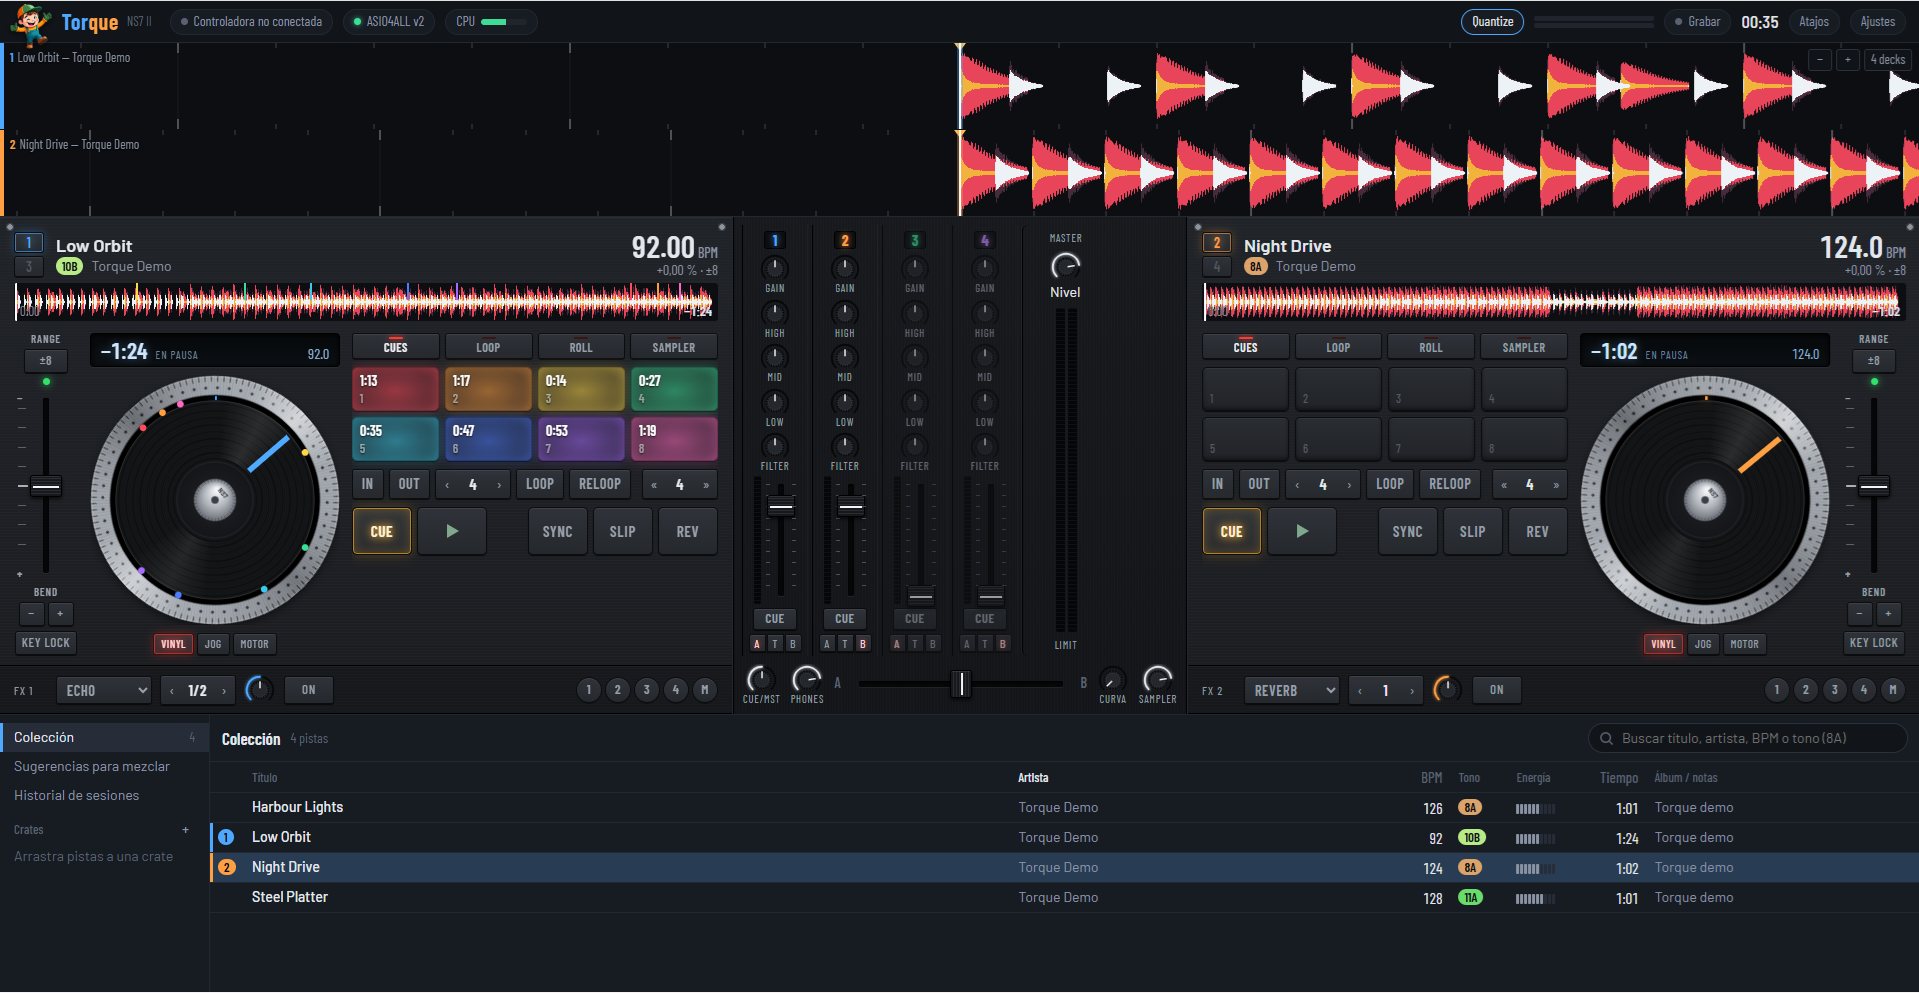This screenshot has width=1919, height=993.
Task: Enable SLIP mode on deck 2
Action: (1472, 531)
